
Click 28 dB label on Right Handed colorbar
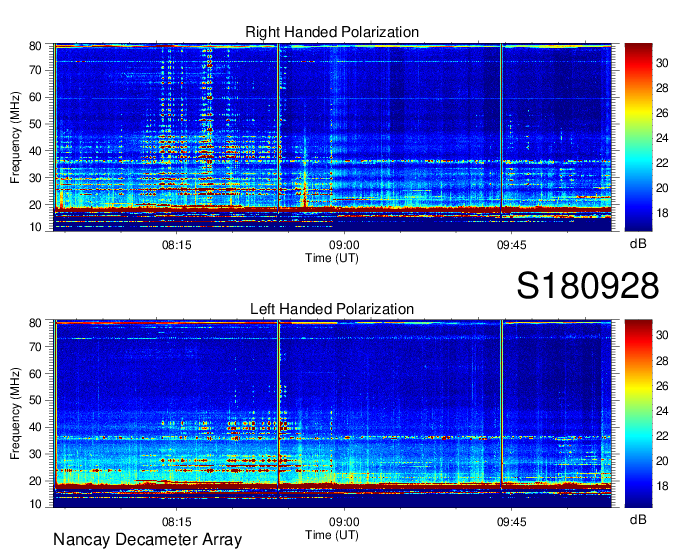pos(662,88)
